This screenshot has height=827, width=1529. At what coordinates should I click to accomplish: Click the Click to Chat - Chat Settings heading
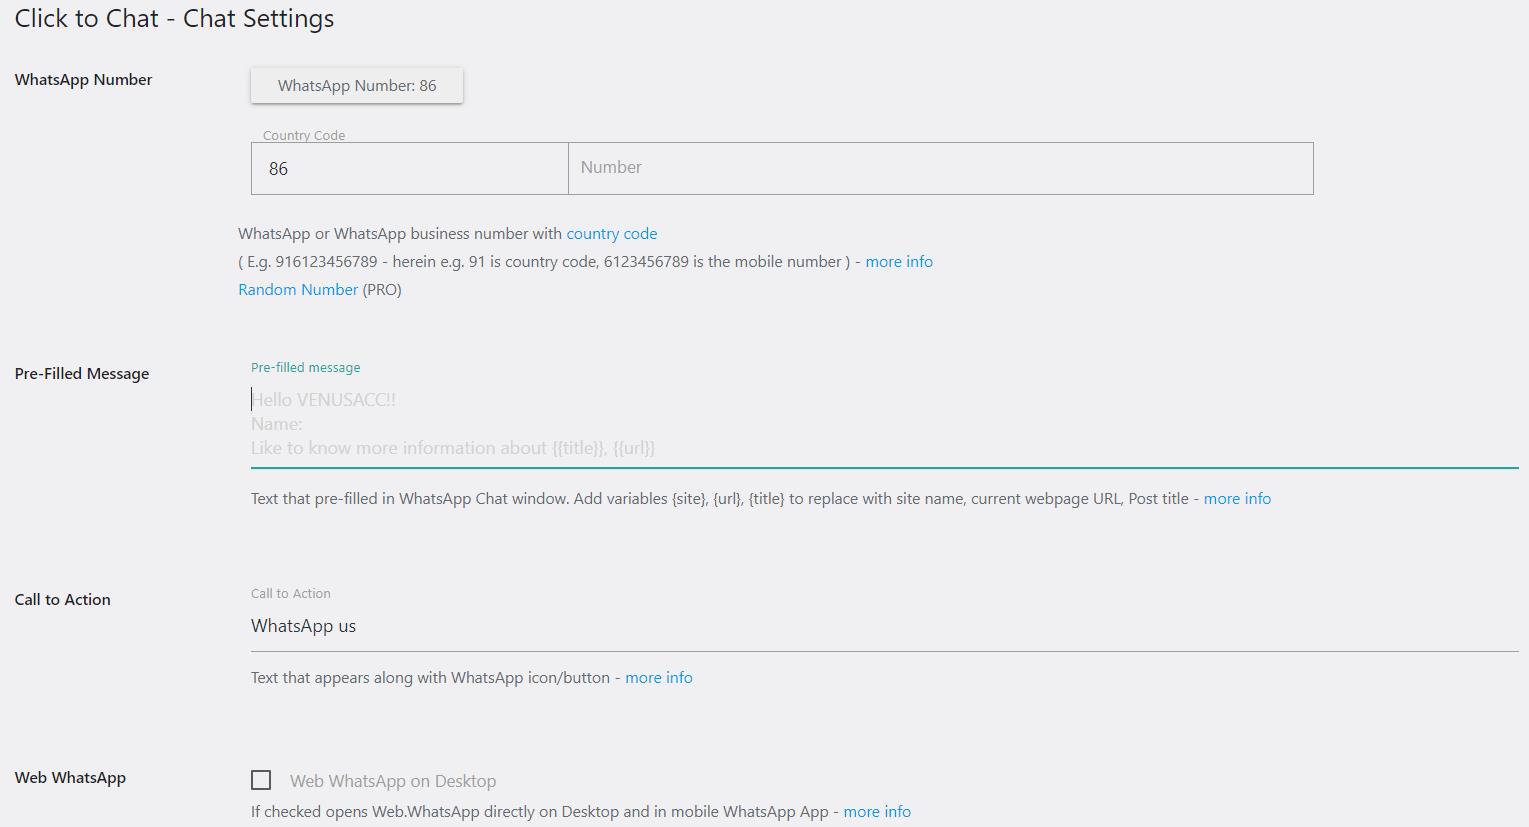point(174,19)
